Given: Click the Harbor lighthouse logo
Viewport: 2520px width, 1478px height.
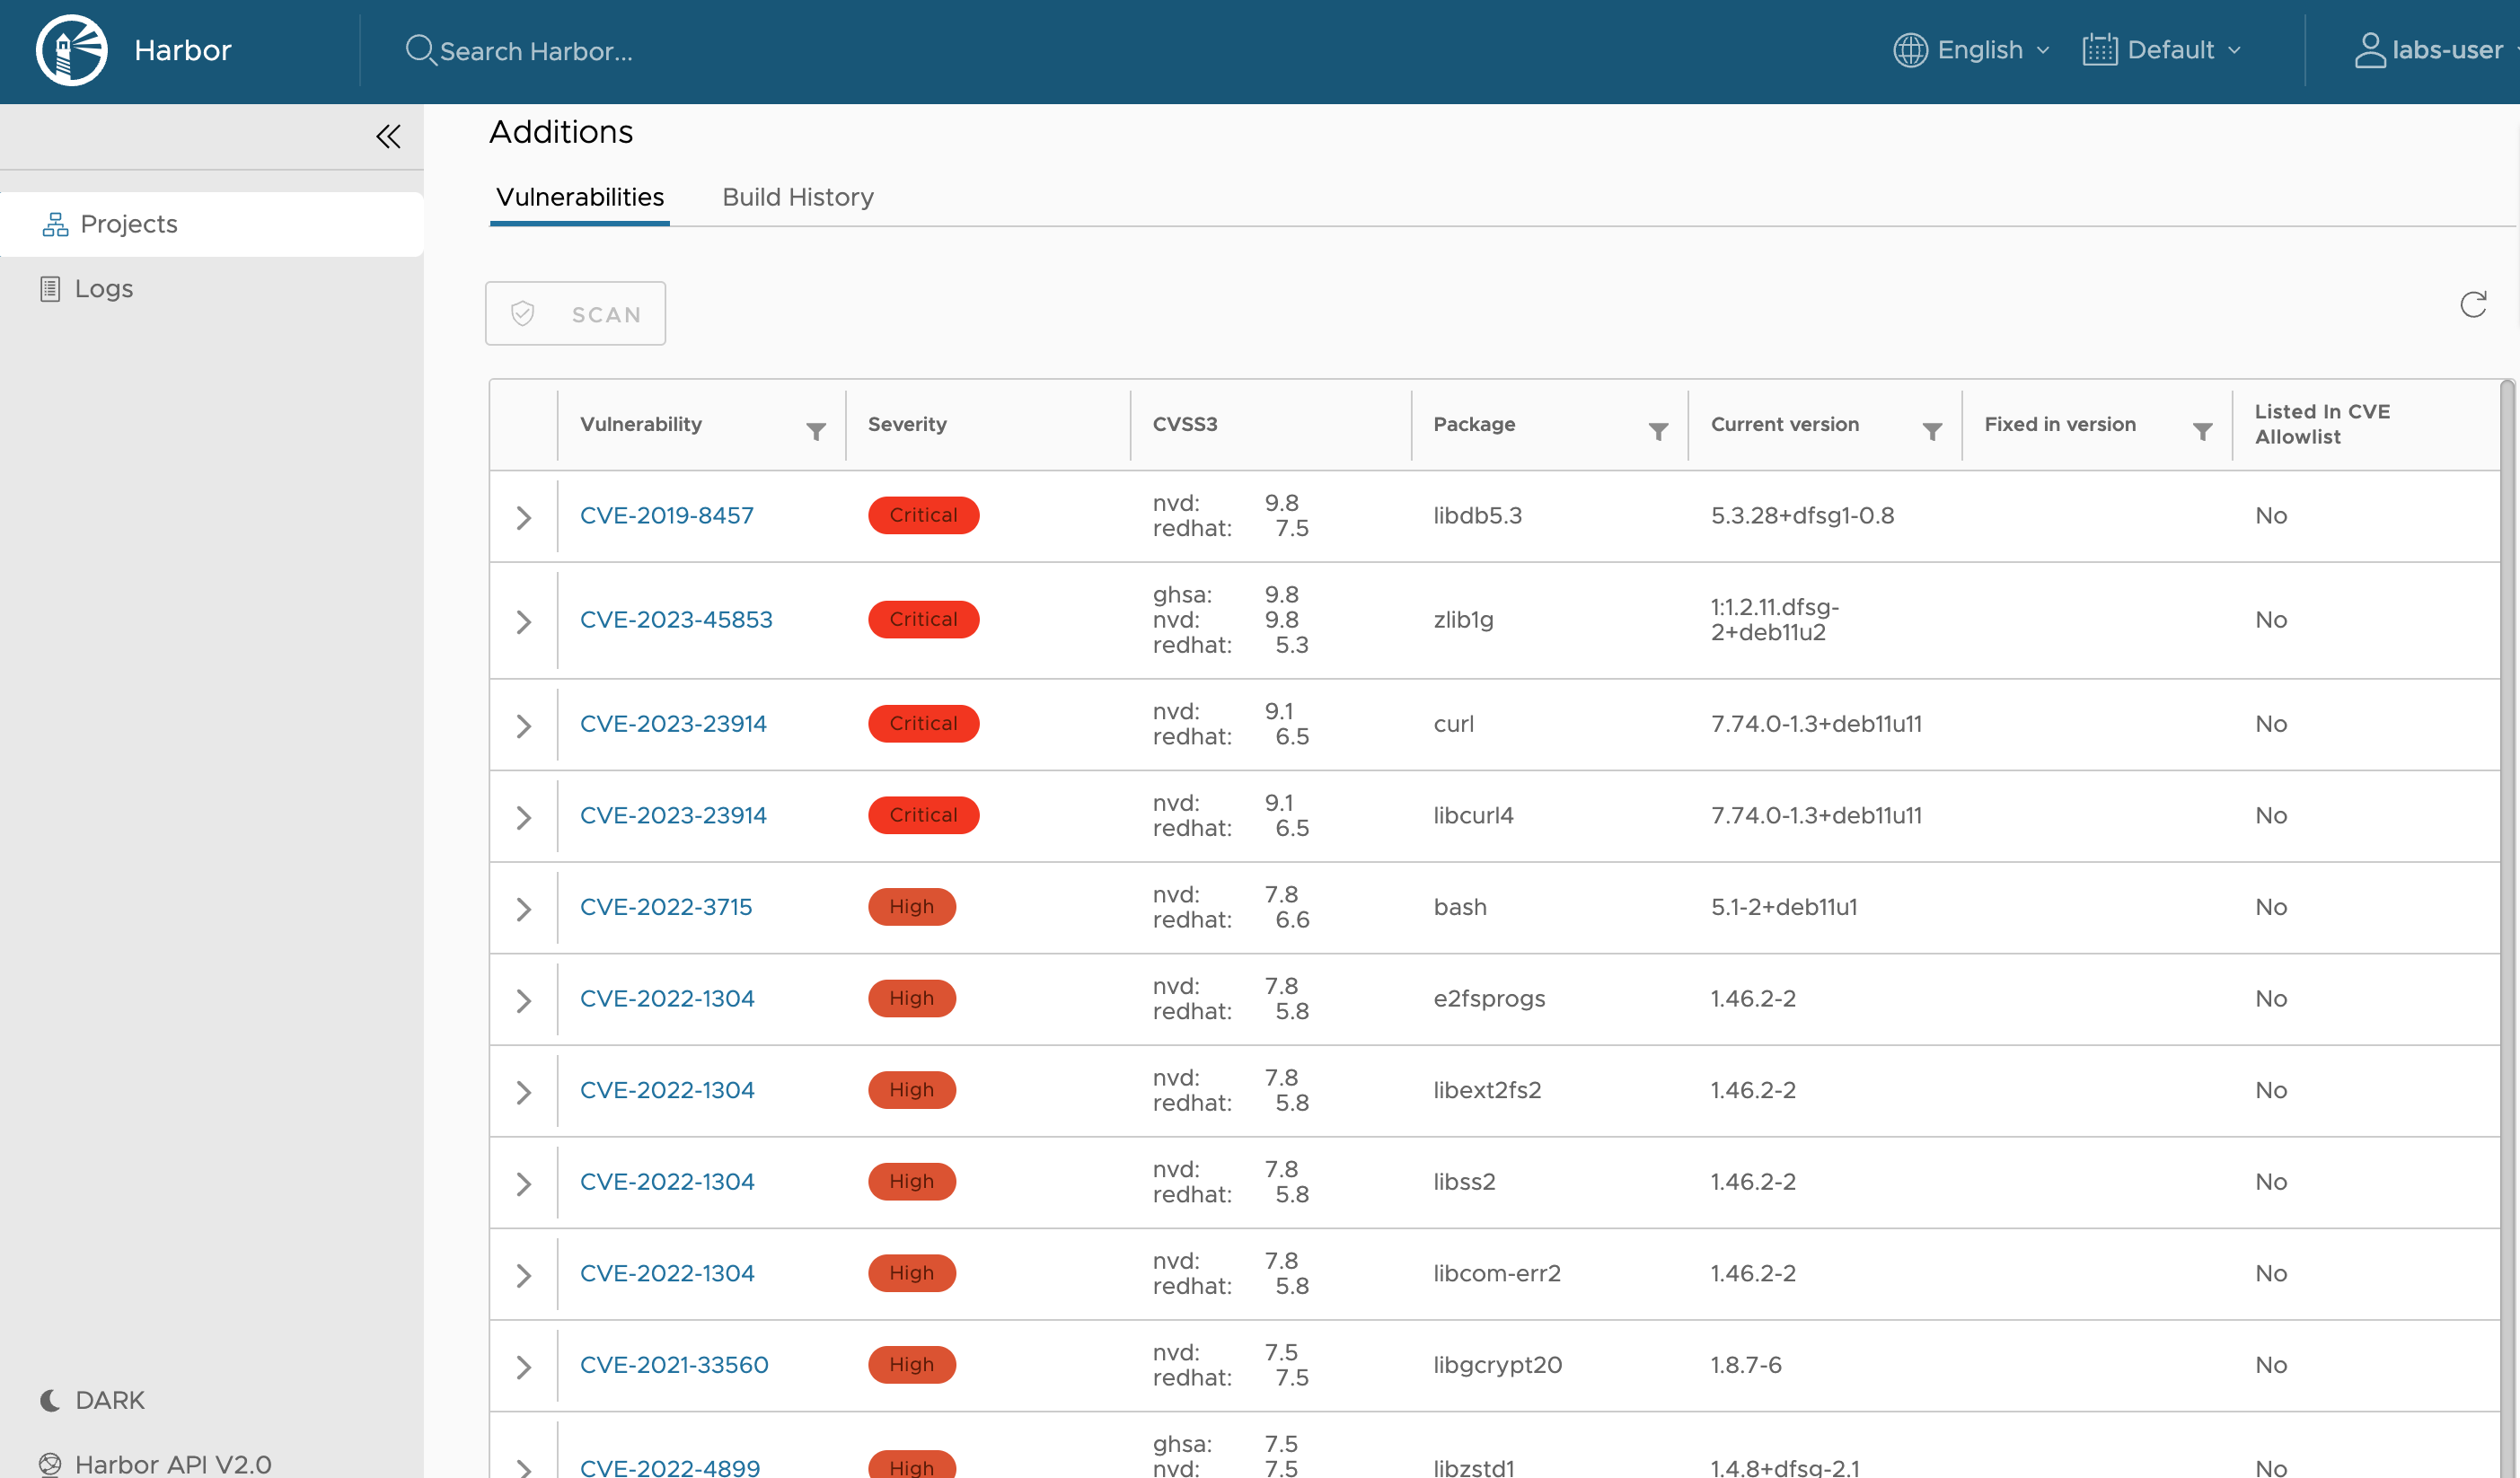Looking at the screenshot, I should click(71, 50).
